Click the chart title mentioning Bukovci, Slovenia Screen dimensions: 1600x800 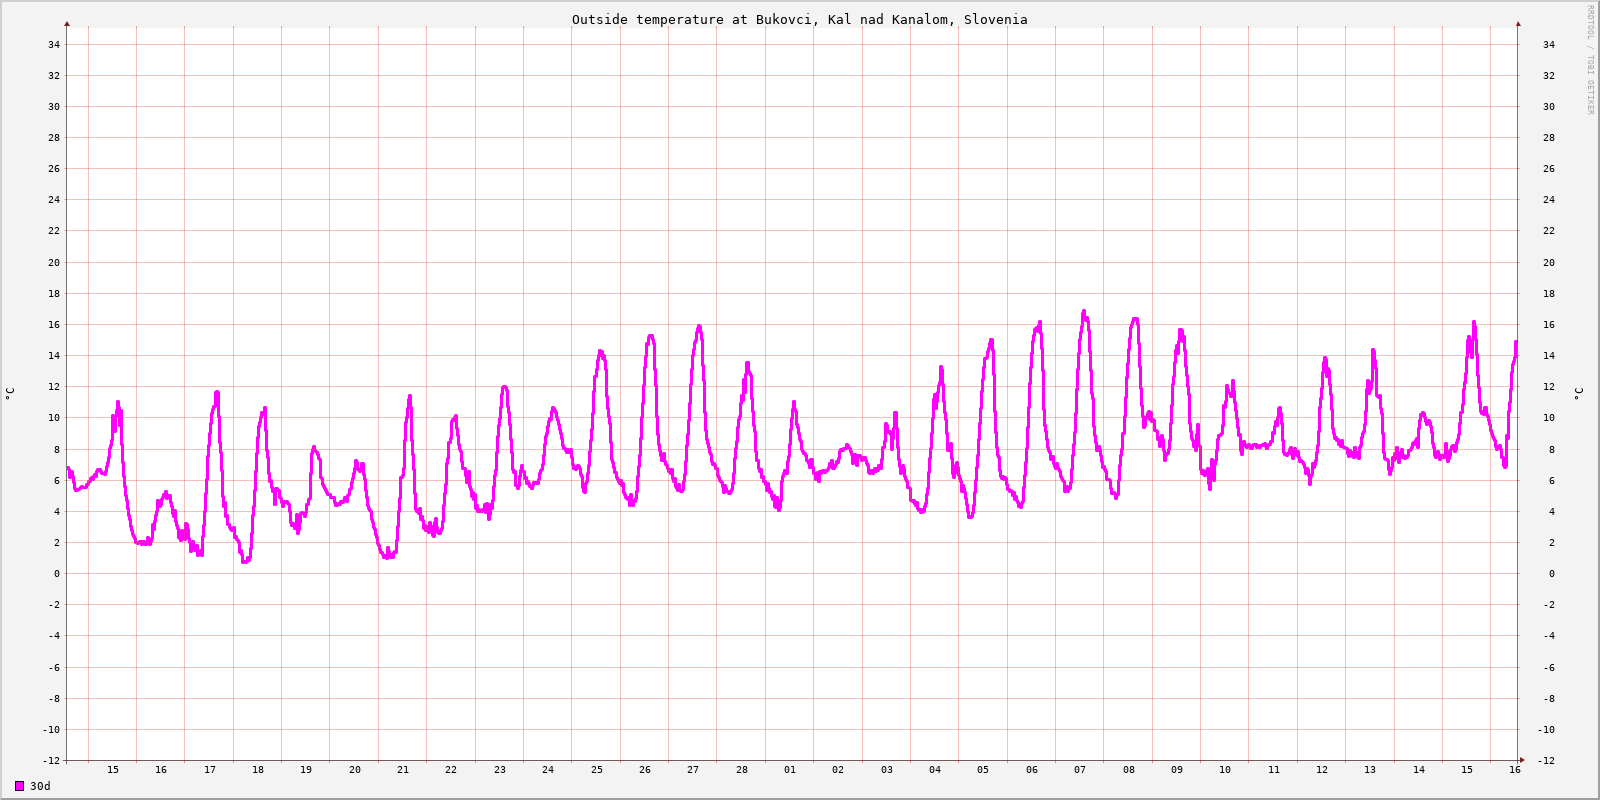point(799,19)
